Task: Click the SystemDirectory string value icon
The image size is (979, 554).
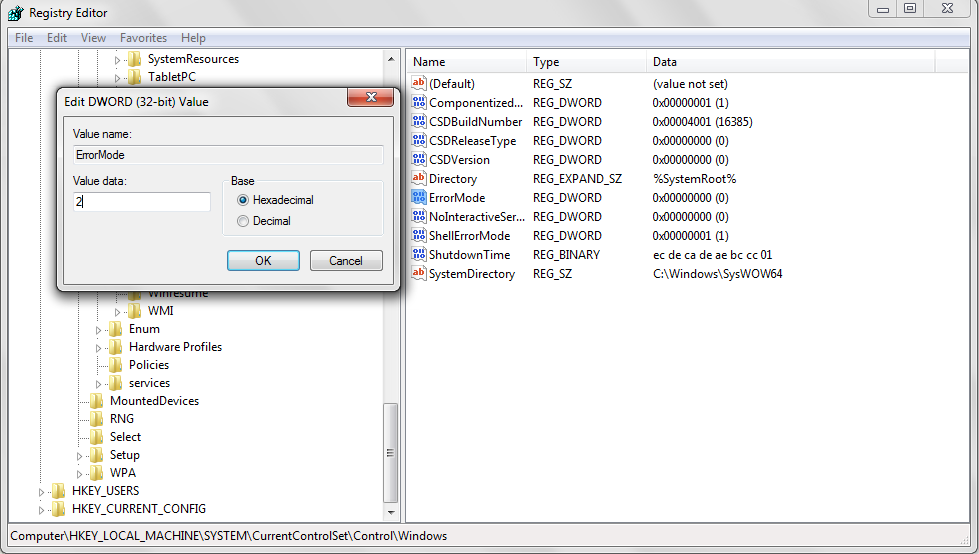Action: point(418,273)
